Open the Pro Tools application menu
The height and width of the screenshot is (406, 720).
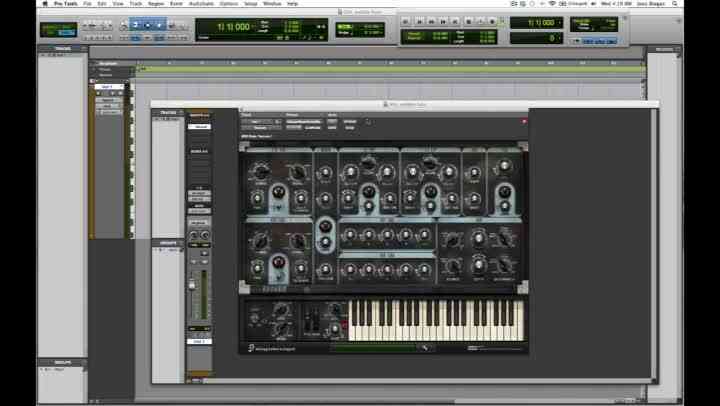pos(66,3)
